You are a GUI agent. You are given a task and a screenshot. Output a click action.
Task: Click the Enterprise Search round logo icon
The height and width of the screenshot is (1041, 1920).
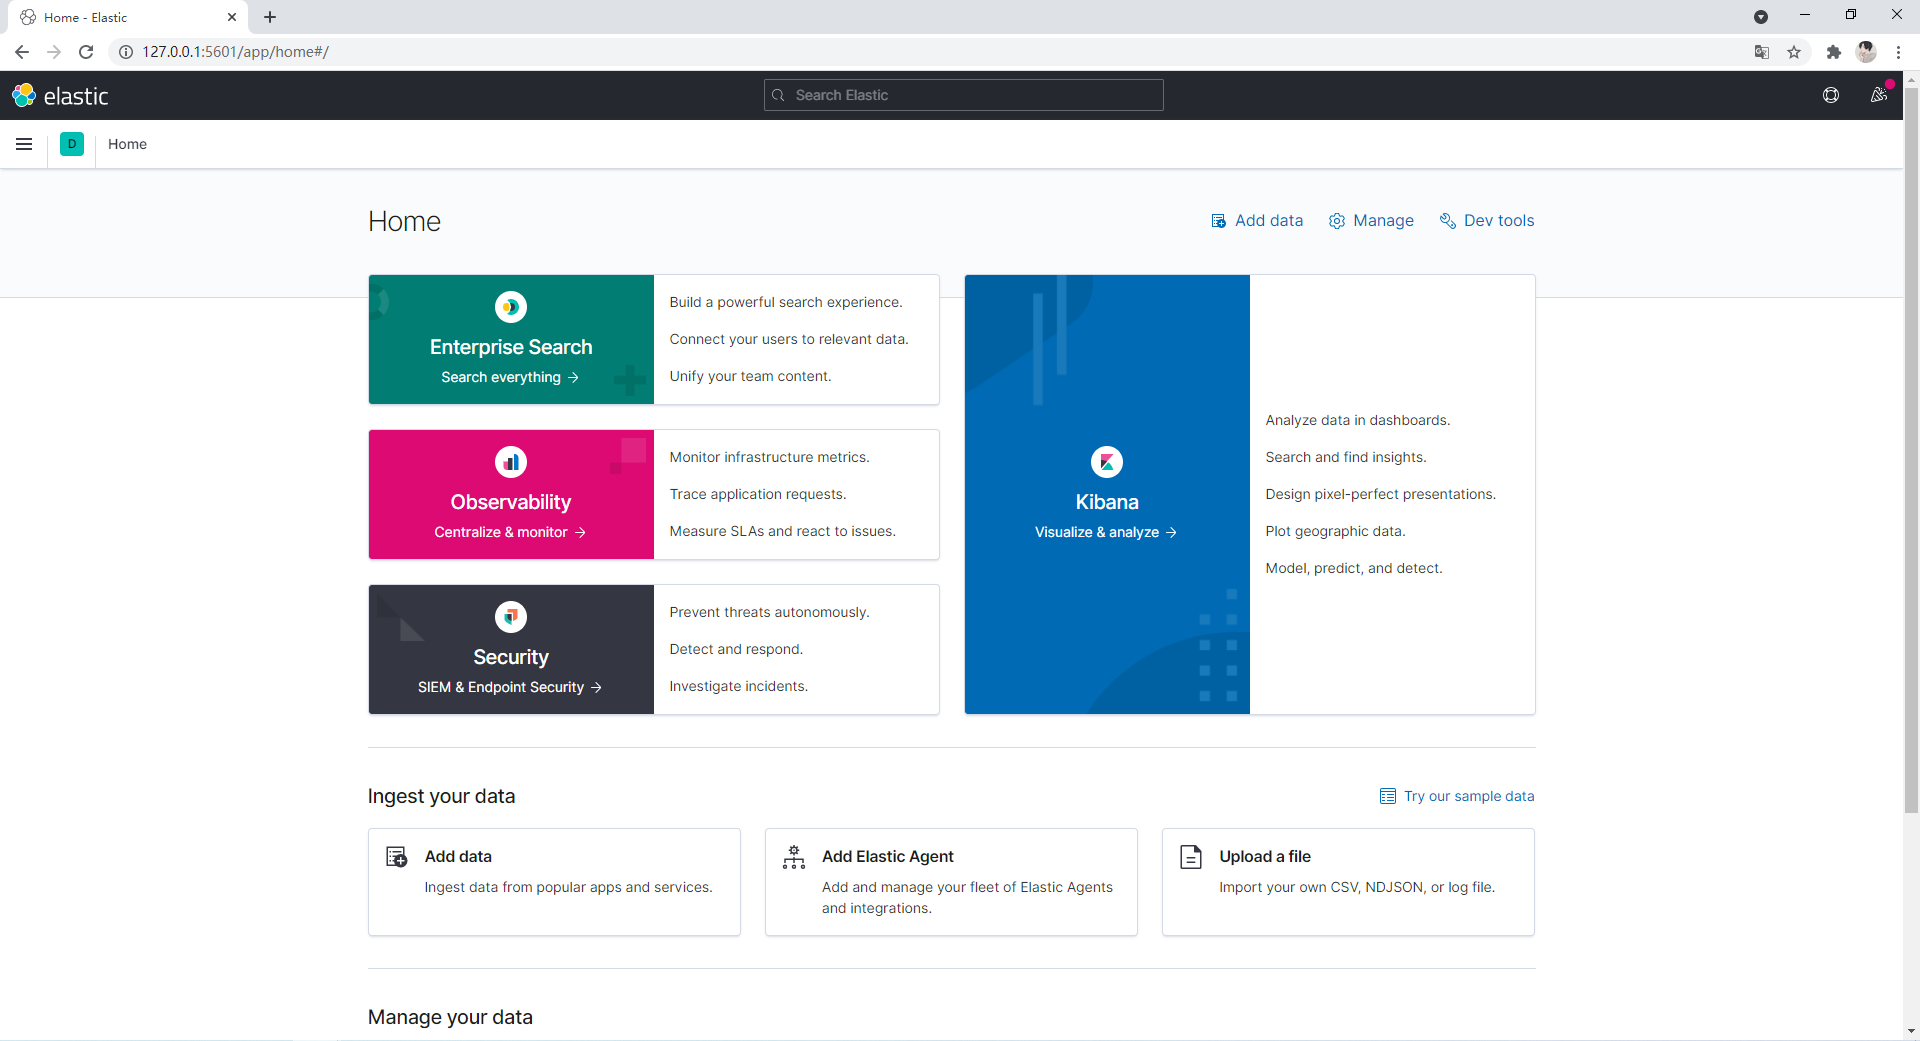click(x=511, y=307)
